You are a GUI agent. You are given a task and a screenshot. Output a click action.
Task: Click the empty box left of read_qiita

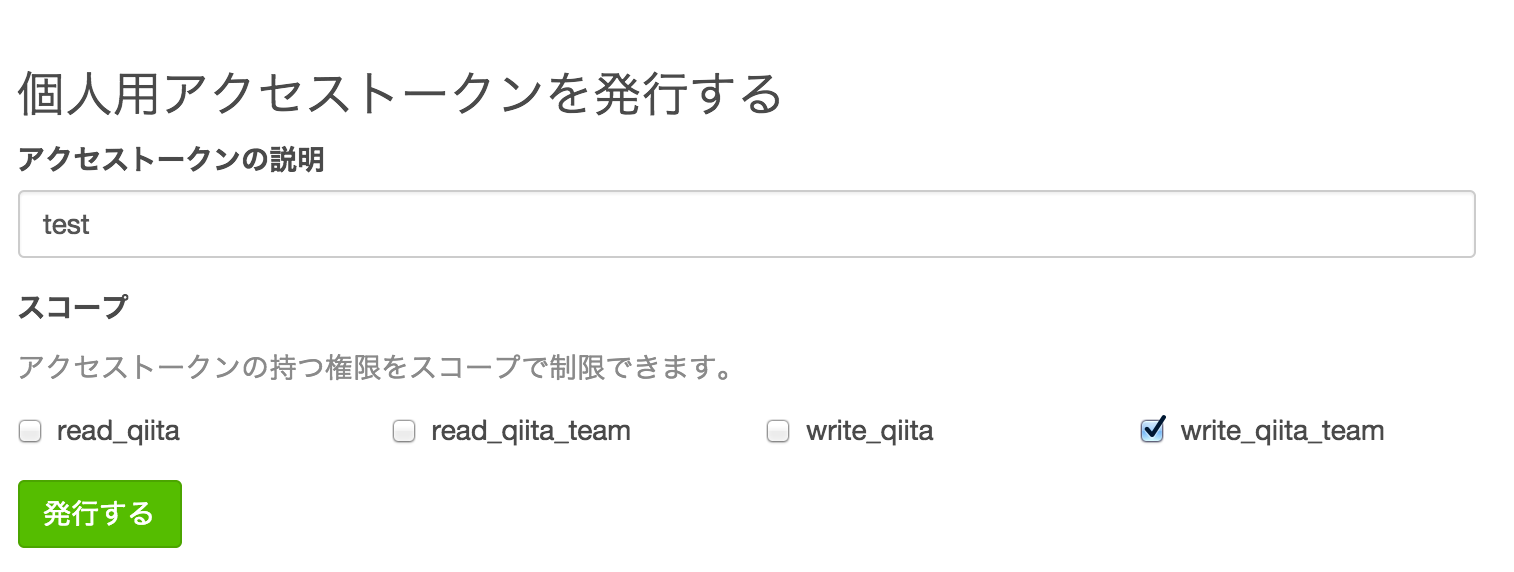pyautogui.click(x=30, y=432)
